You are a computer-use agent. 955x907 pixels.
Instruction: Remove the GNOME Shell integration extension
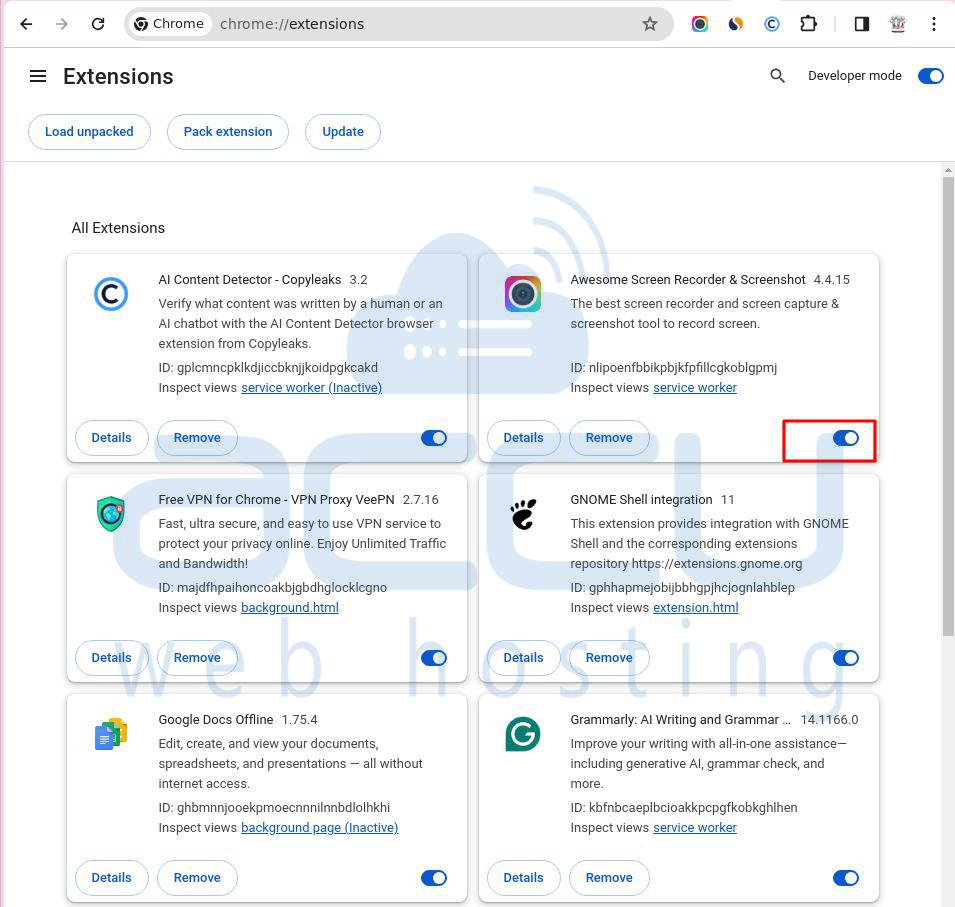click(609, 658)
